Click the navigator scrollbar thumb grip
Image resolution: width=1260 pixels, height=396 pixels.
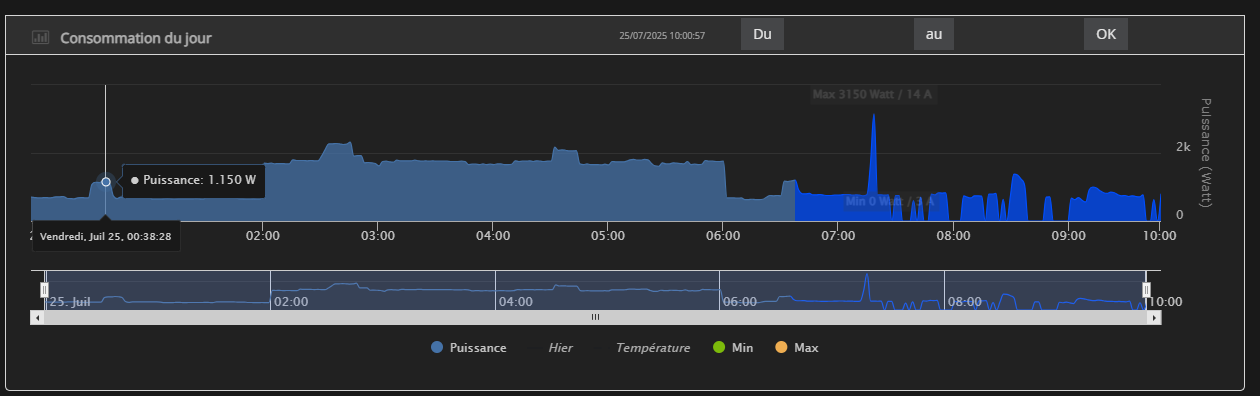click(x=595, y=317)
